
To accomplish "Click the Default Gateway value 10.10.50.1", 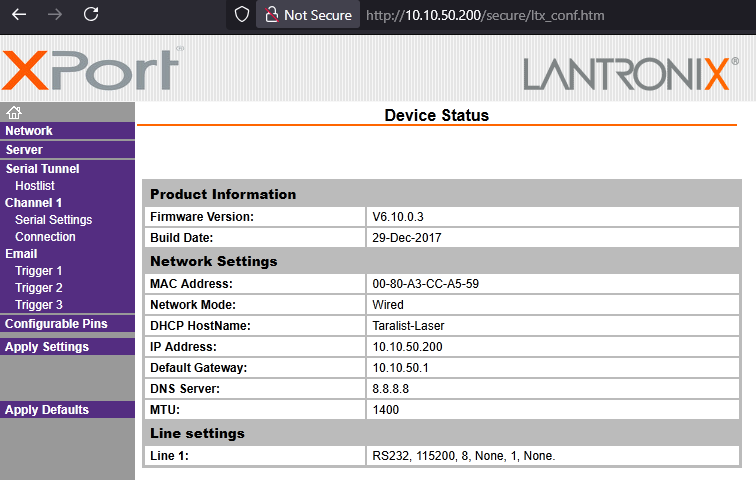I will [400, 368].
